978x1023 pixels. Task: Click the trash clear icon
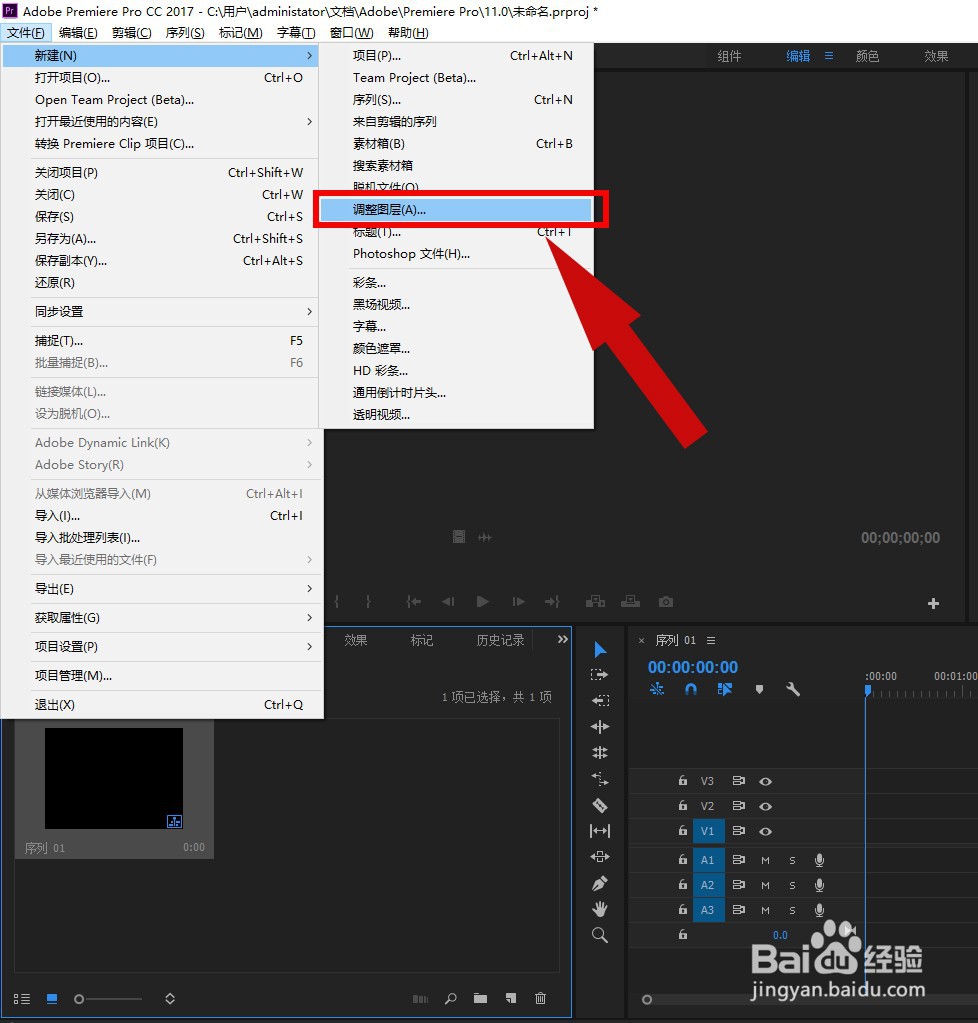point(540,998)
